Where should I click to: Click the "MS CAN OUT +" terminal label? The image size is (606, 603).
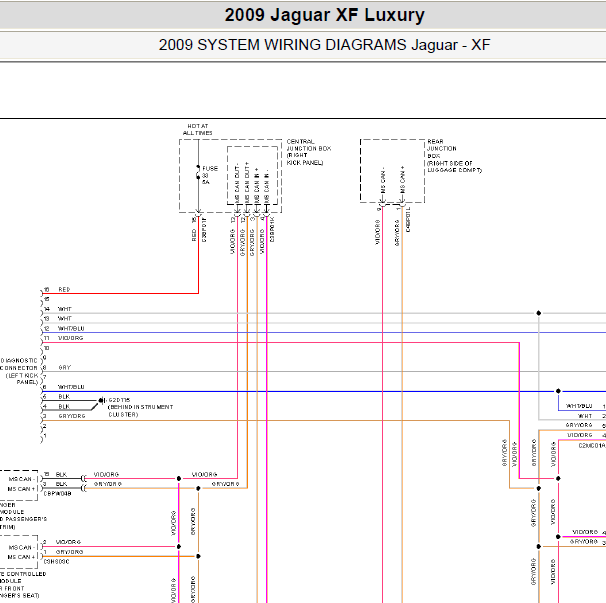(x=247, y=182)
